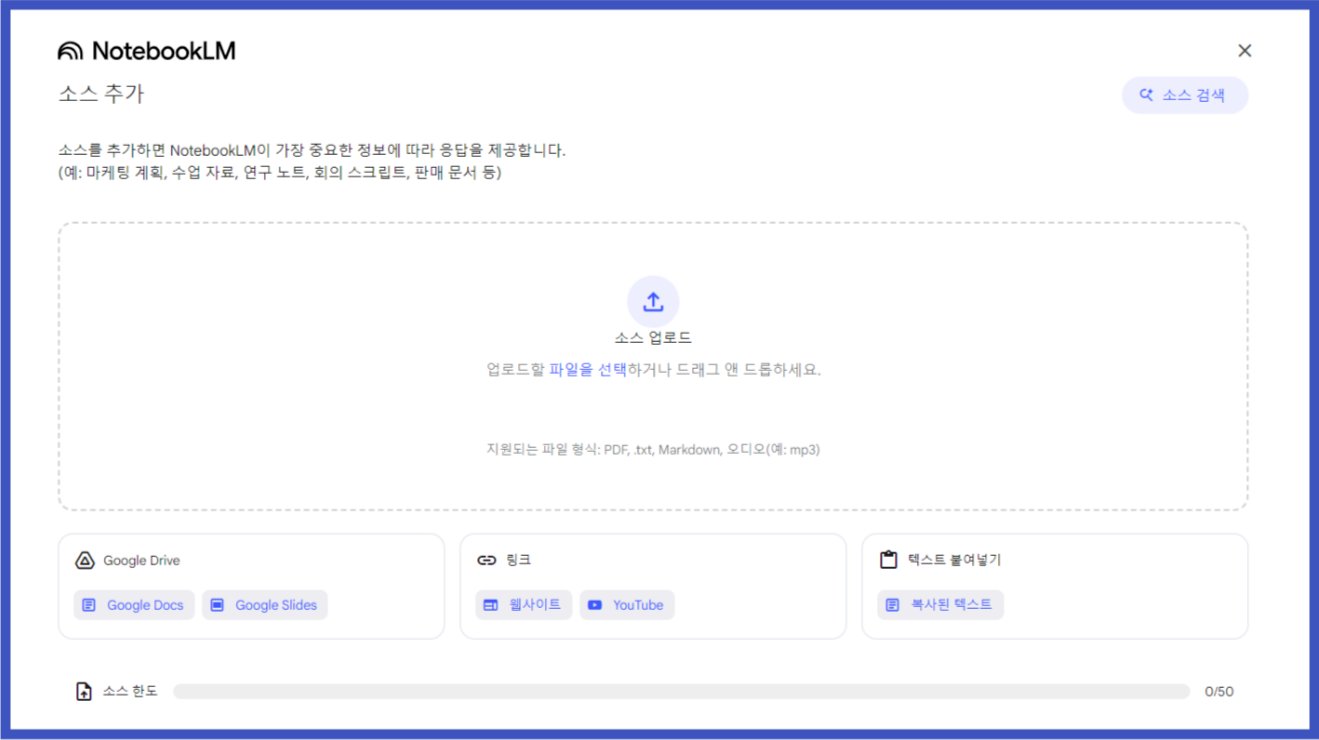Add a 웹사이트 source
This screenshot has width=1319, height=740.
(x=523, y=605)
